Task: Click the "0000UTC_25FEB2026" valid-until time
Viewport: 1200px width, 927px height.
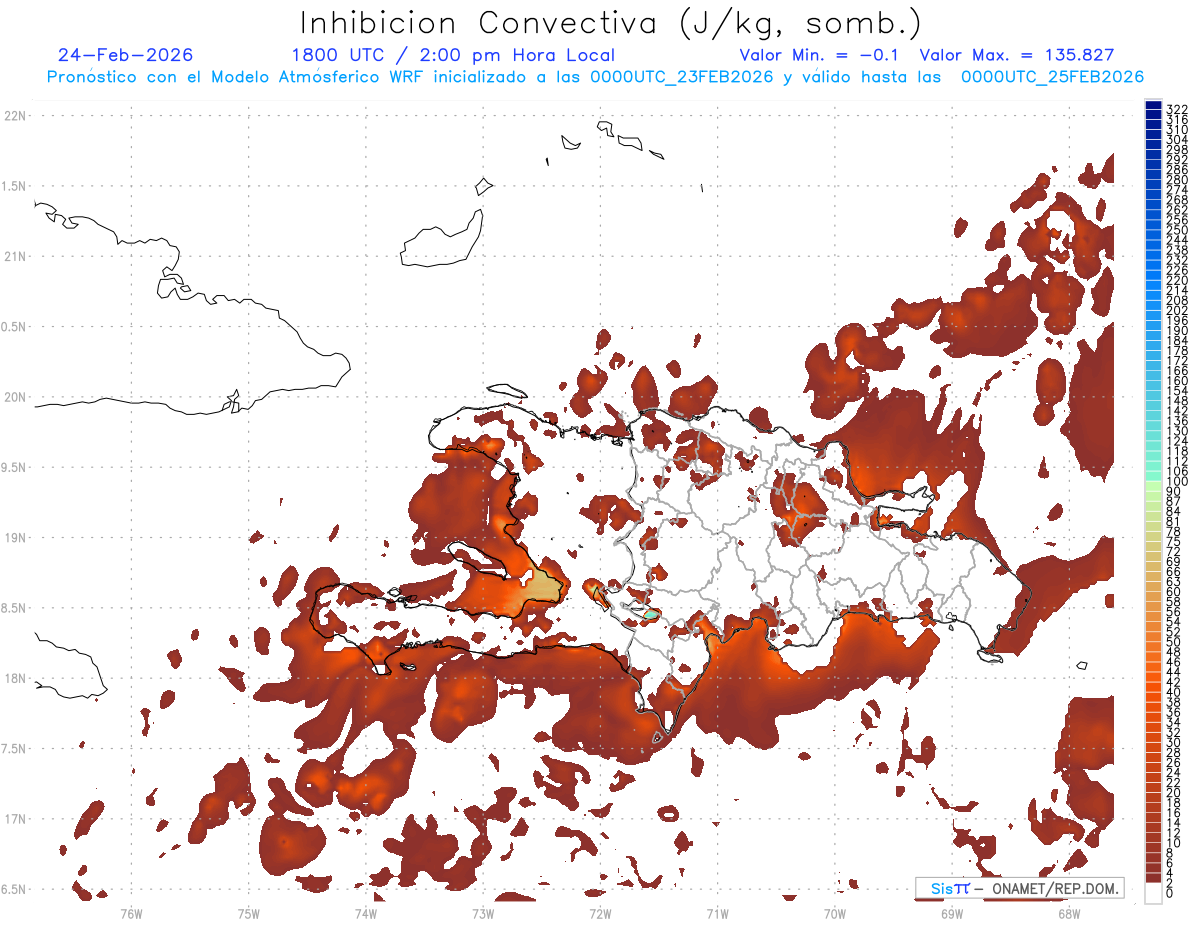Action: point(1053,77)
